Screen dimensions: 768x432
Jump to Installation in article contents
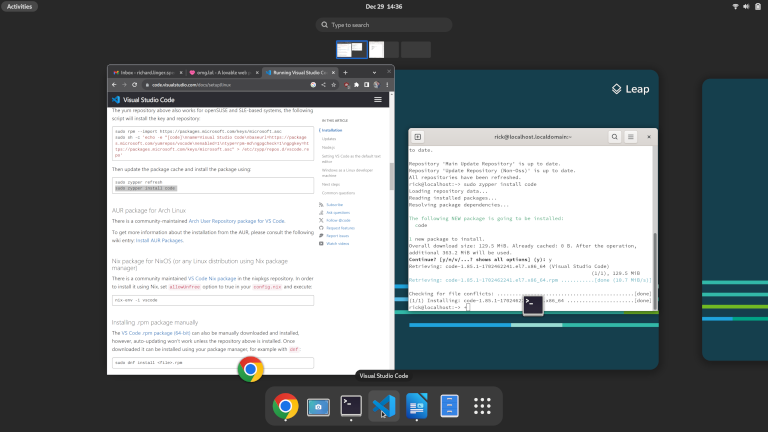click(x=332, y=130)
